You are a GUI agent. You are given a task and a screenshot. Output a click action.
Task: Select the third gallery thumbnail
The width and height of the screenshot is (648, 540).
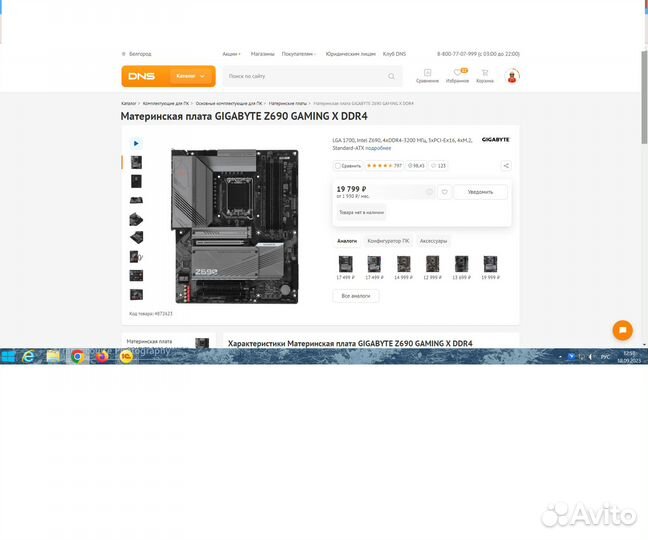136,200
